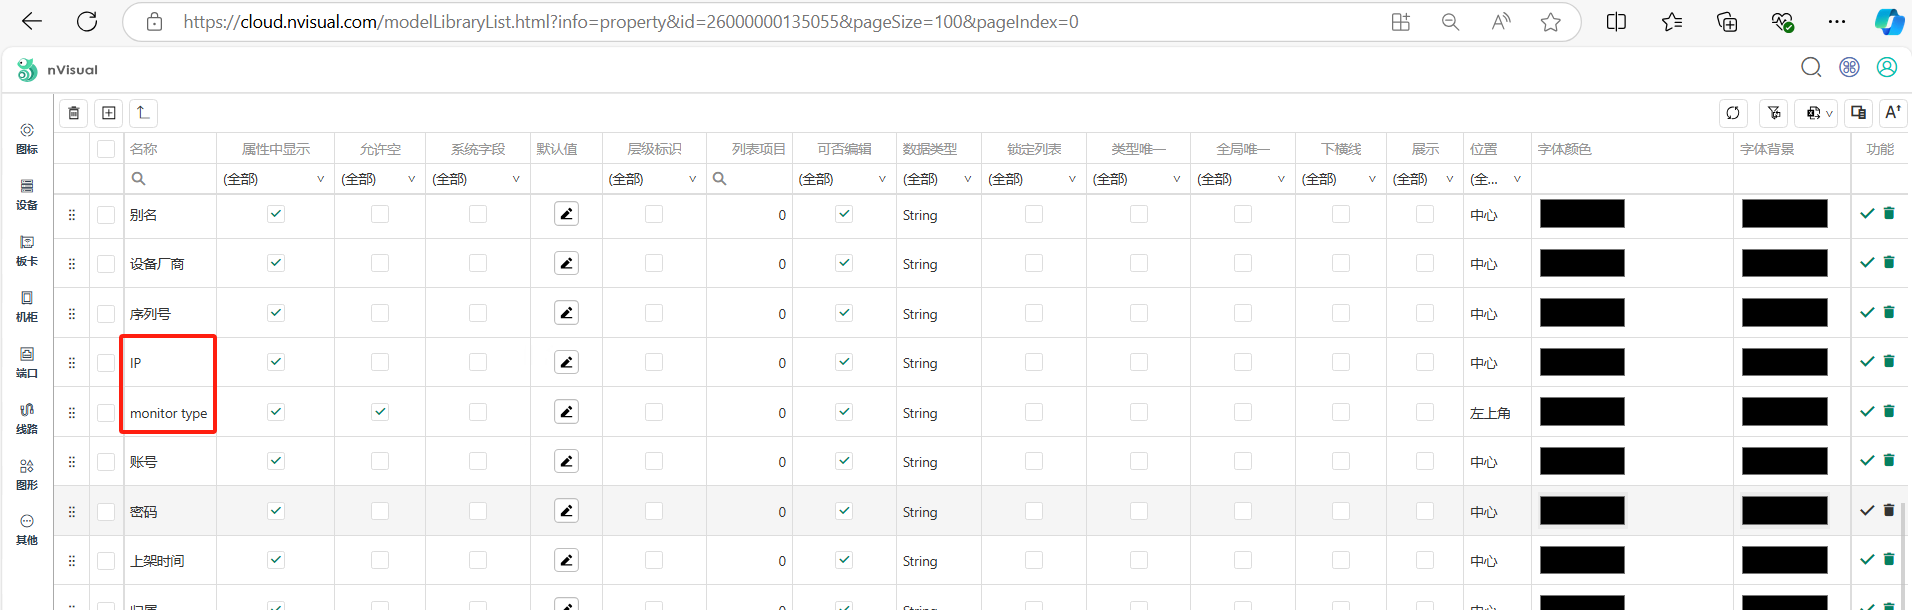Click the 字体颜色 swatch for 设备厂商 row
The width and height of the screenshot is (1912, 610).
tap(1582, 263)
